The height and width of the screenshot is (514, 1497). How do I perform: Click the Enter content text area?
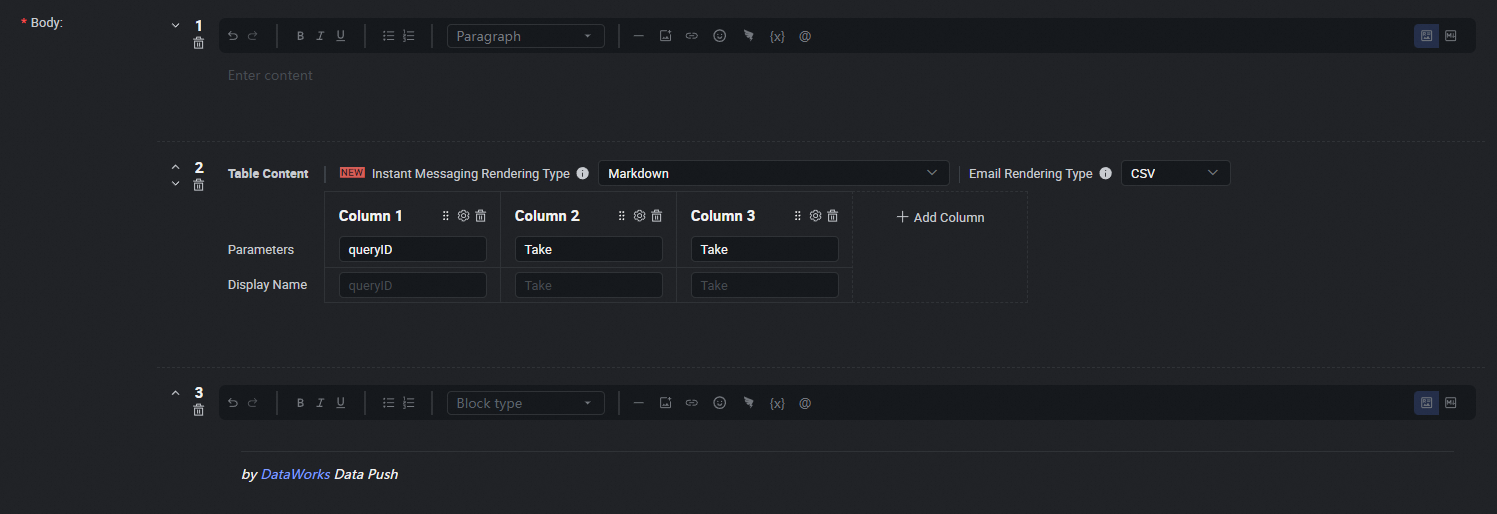coord(270,75)
